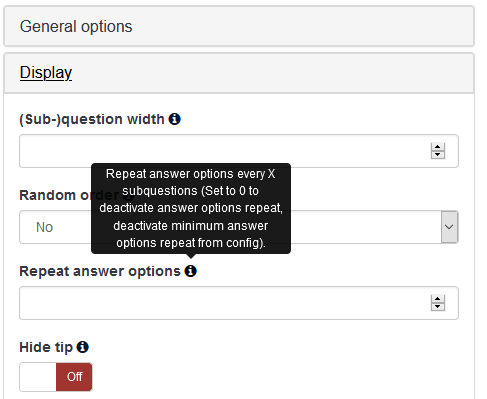Image resolution: width=487 pixels, height=399 pixels.
Task: Click the Hide tip info icon
Action: point(83,347)
